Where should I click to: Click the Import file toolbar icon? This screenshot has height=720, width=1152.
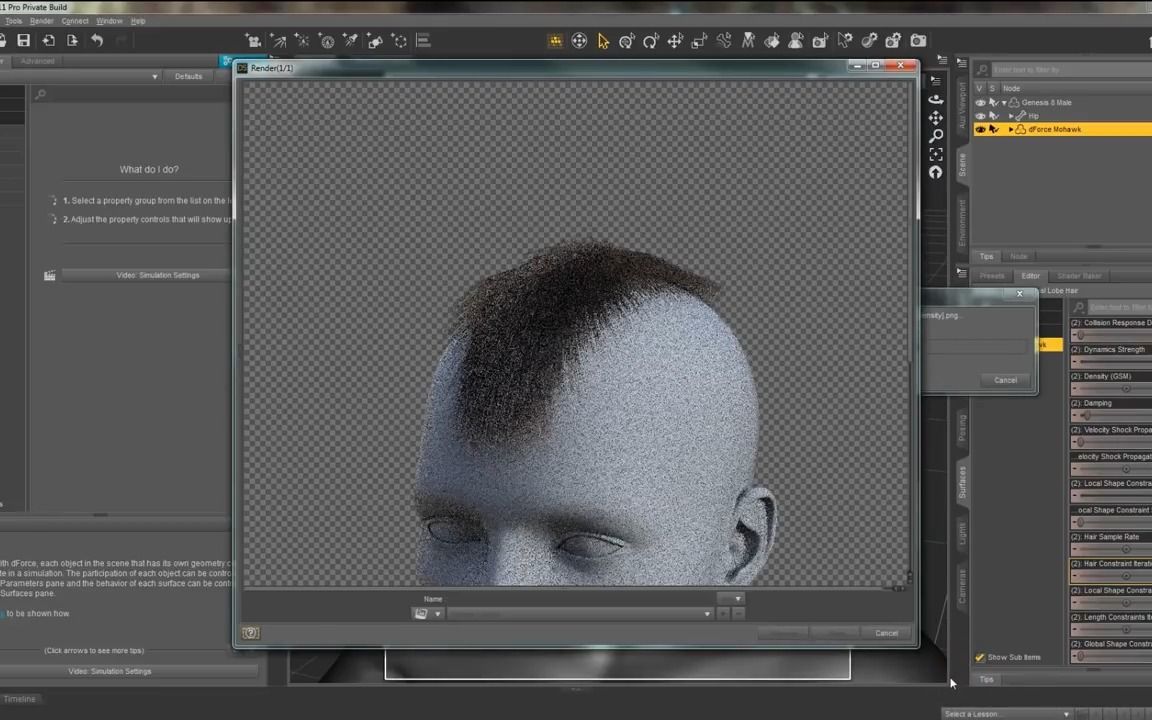(x=48, y=40)
